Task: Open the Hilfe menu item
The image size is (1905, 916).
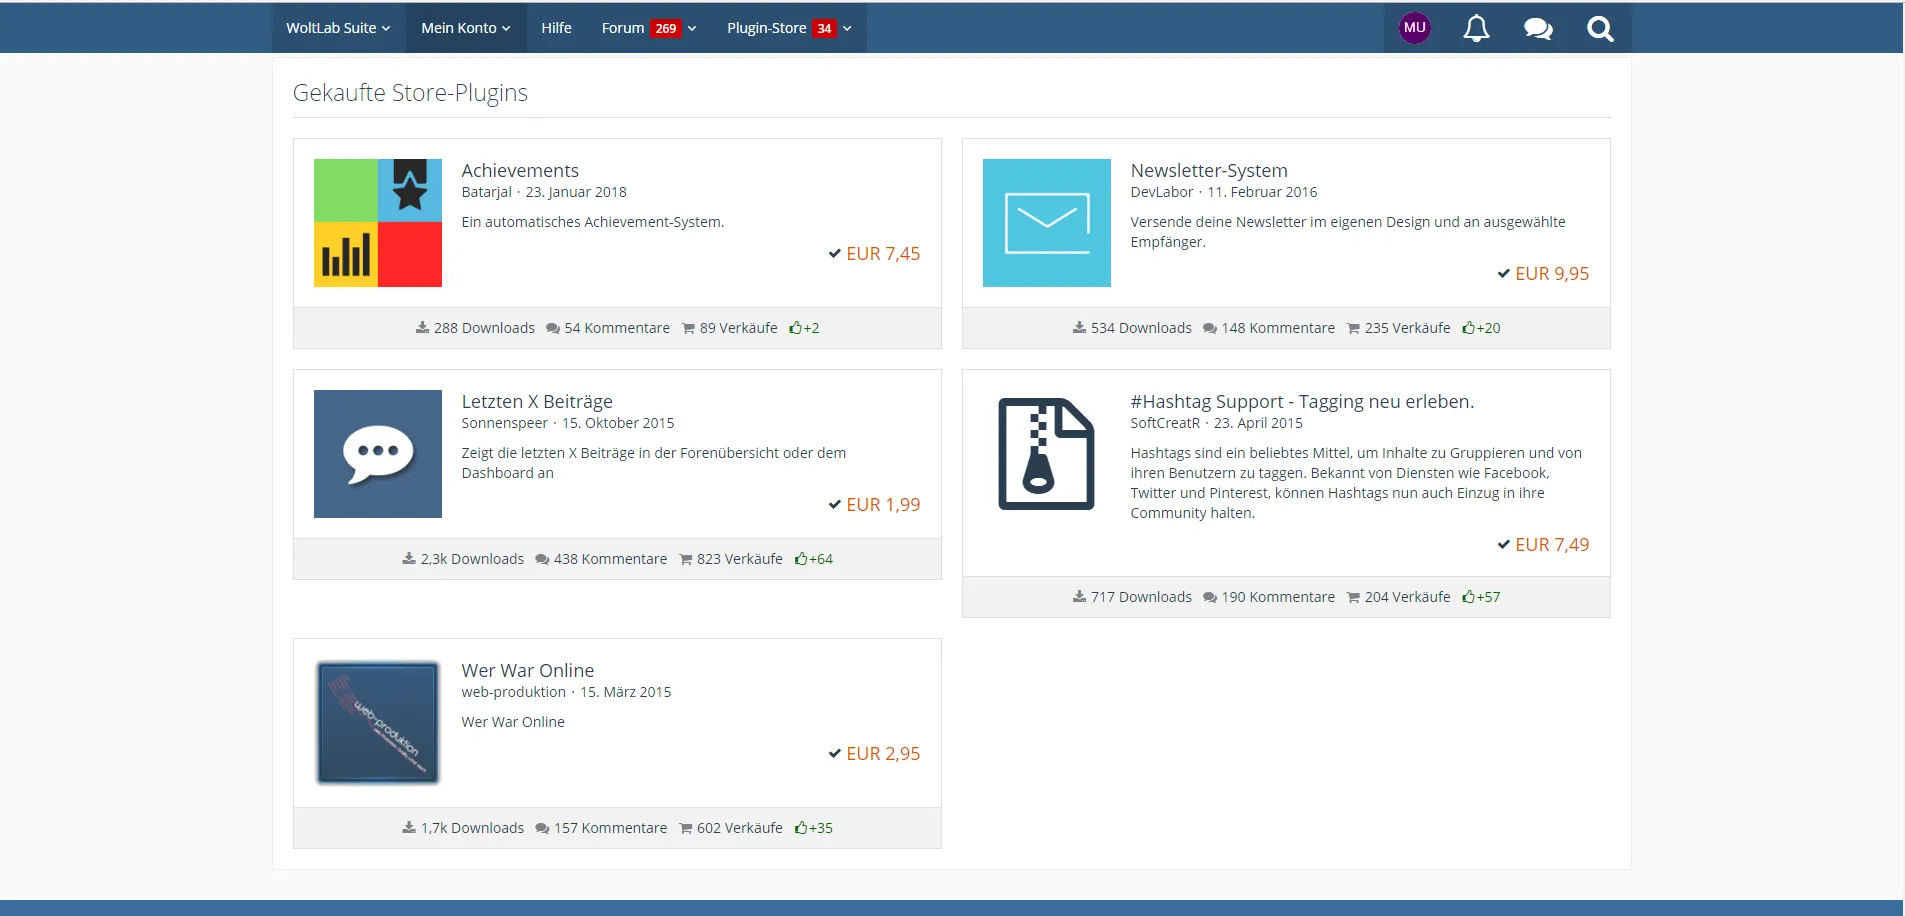Action: tap(556, 28)
